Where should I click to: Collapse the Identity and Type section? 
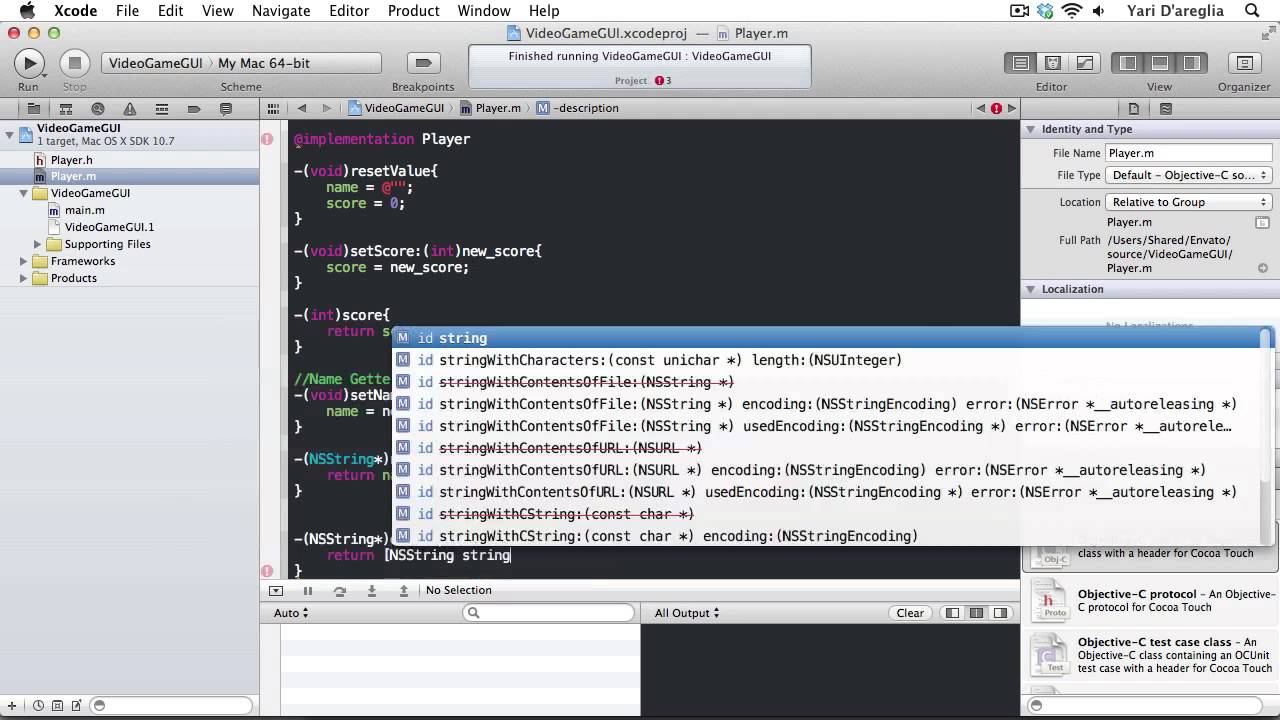pos(1030,129)
